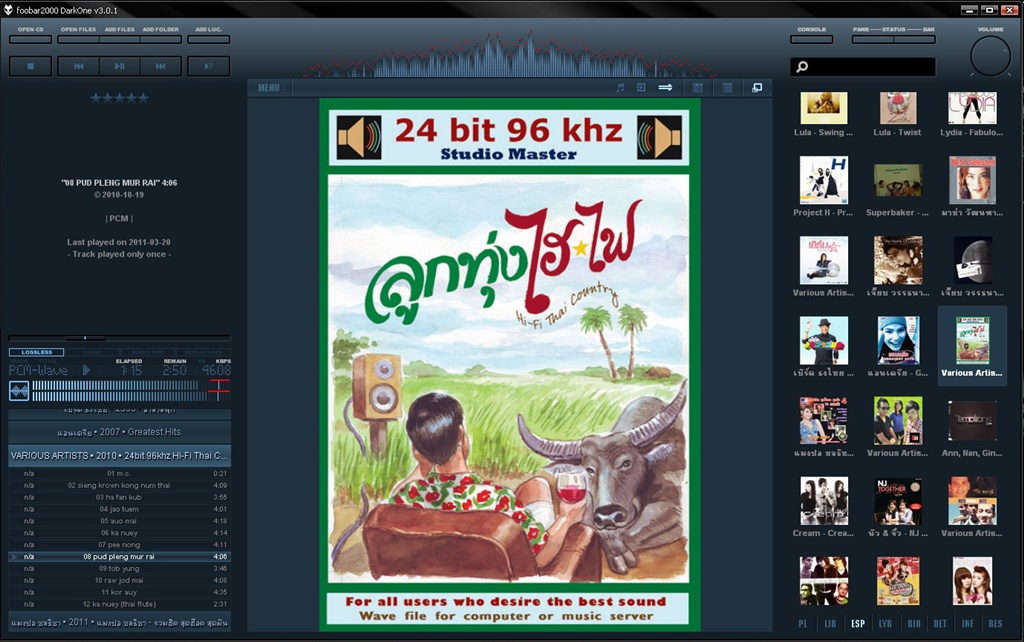Select track "09 tob yung"
Screen dimensions: 1024x642
pyautogui.click(x=120, y=568)
